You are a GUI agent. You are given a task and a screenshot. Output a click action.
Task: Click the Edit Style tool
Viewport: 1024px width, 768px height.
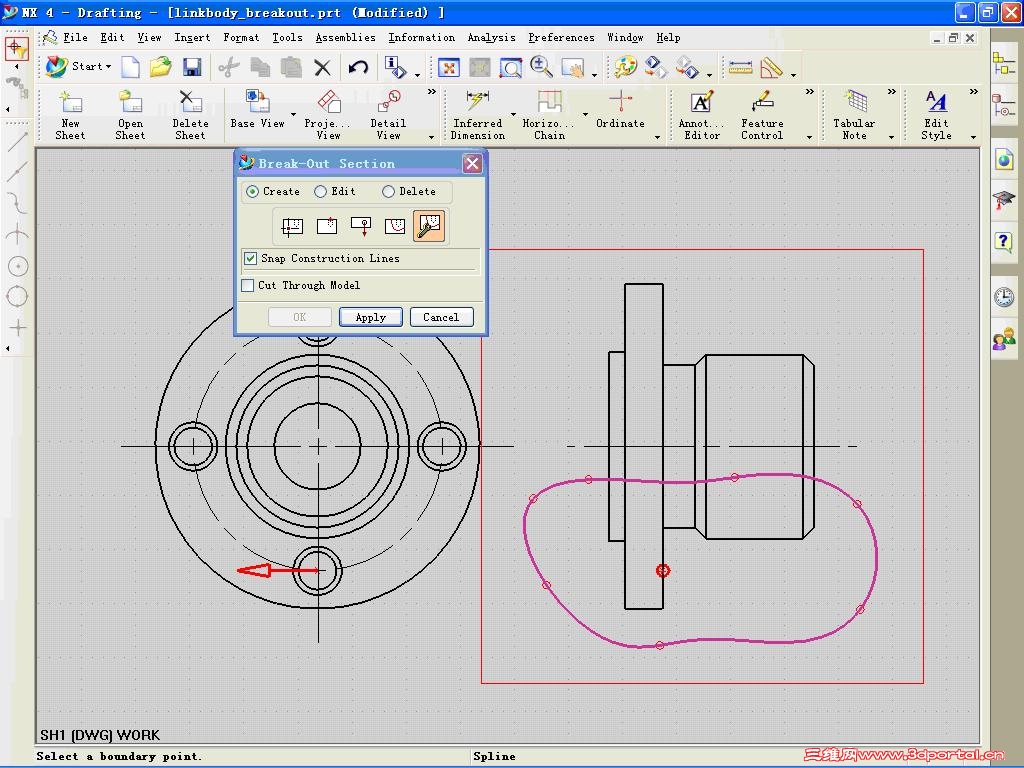[936, 116]
